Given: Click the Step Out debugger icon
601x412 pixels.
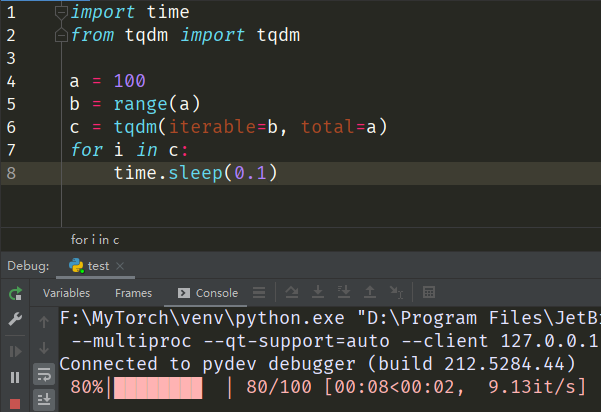Looking at the screenshot, I should coord(369,293).
